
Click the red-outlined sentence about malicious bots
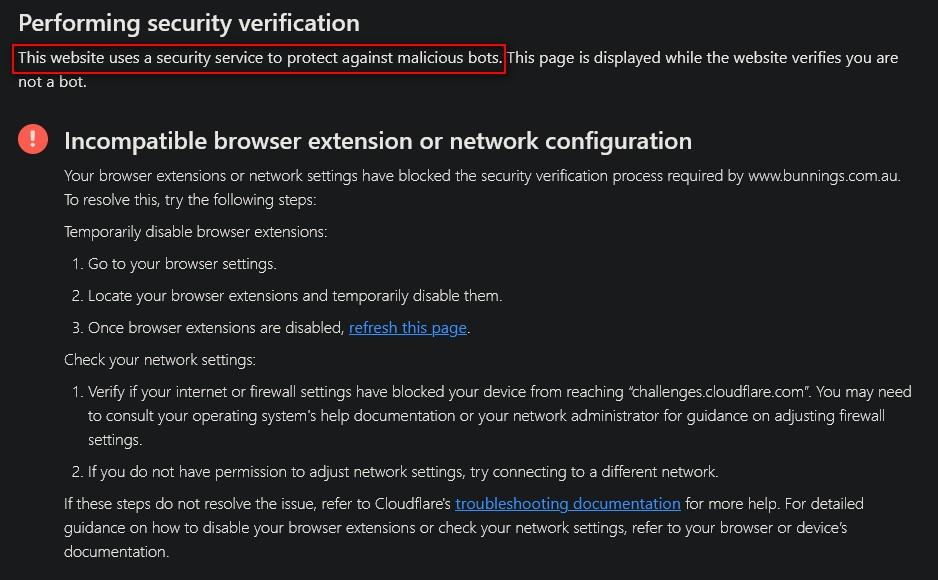tap(259, 58)
